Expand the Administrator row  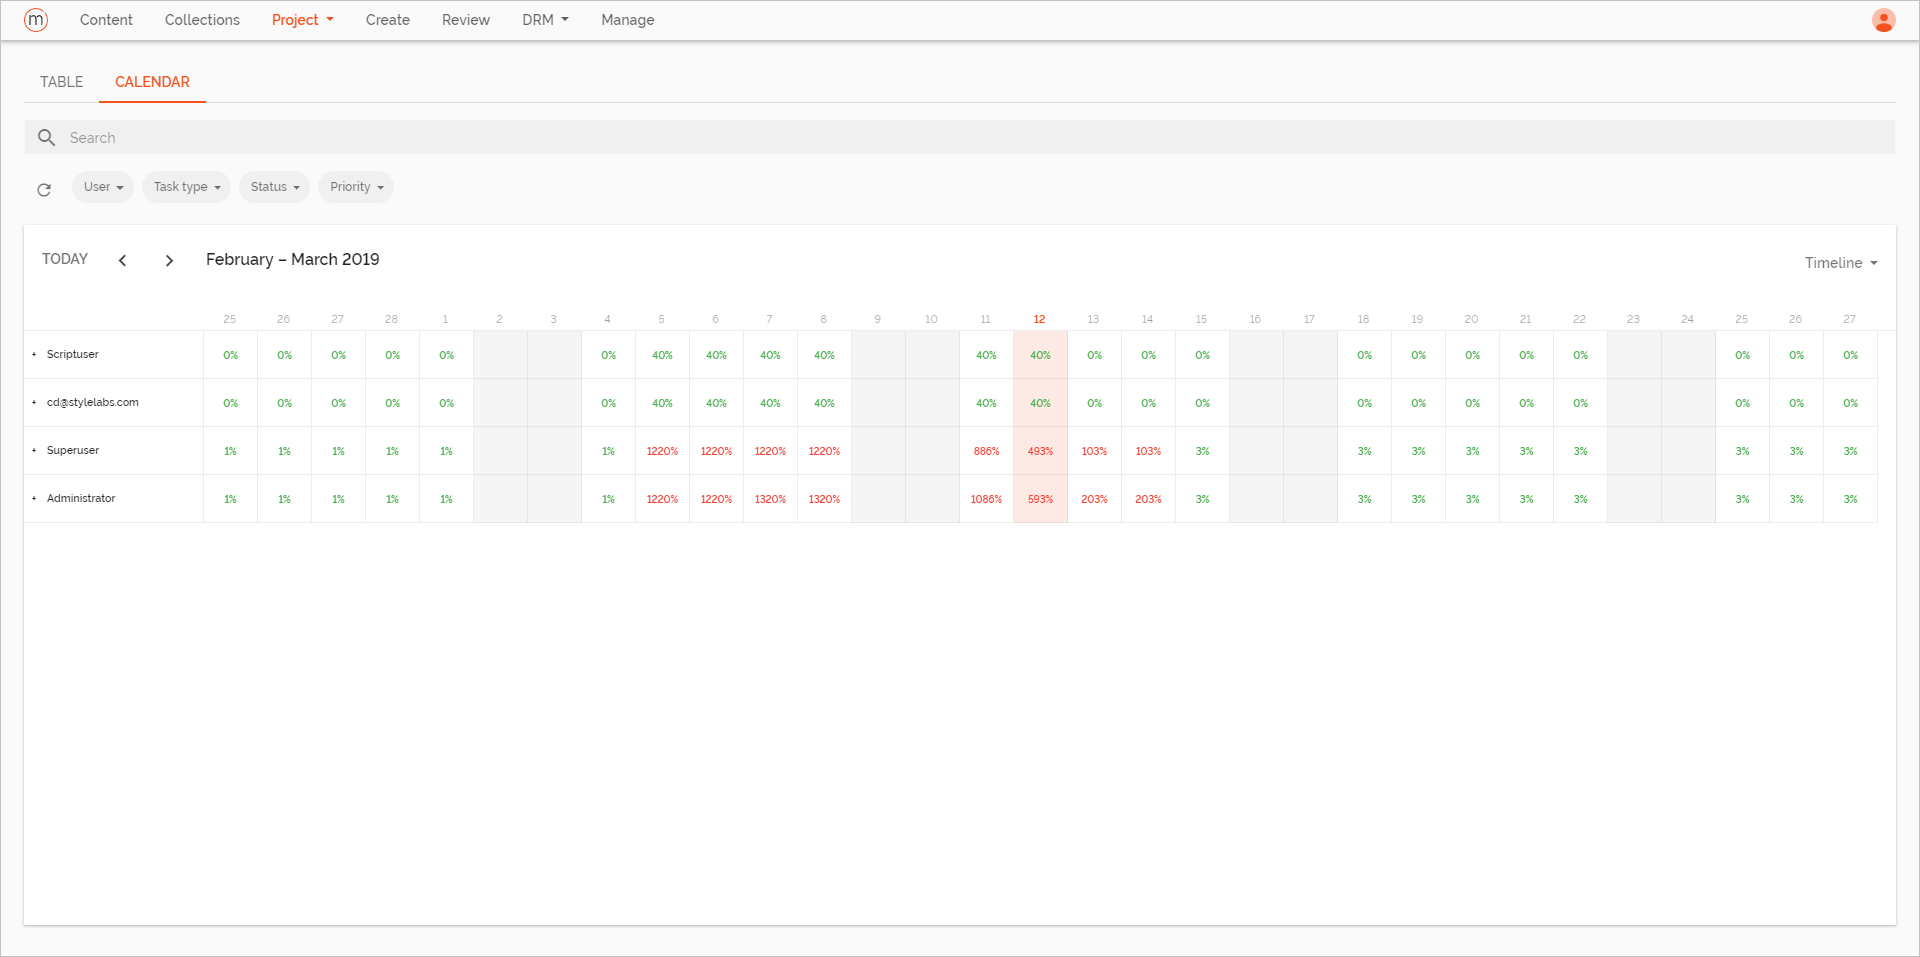pyautogui.click(x=35, y=498)
